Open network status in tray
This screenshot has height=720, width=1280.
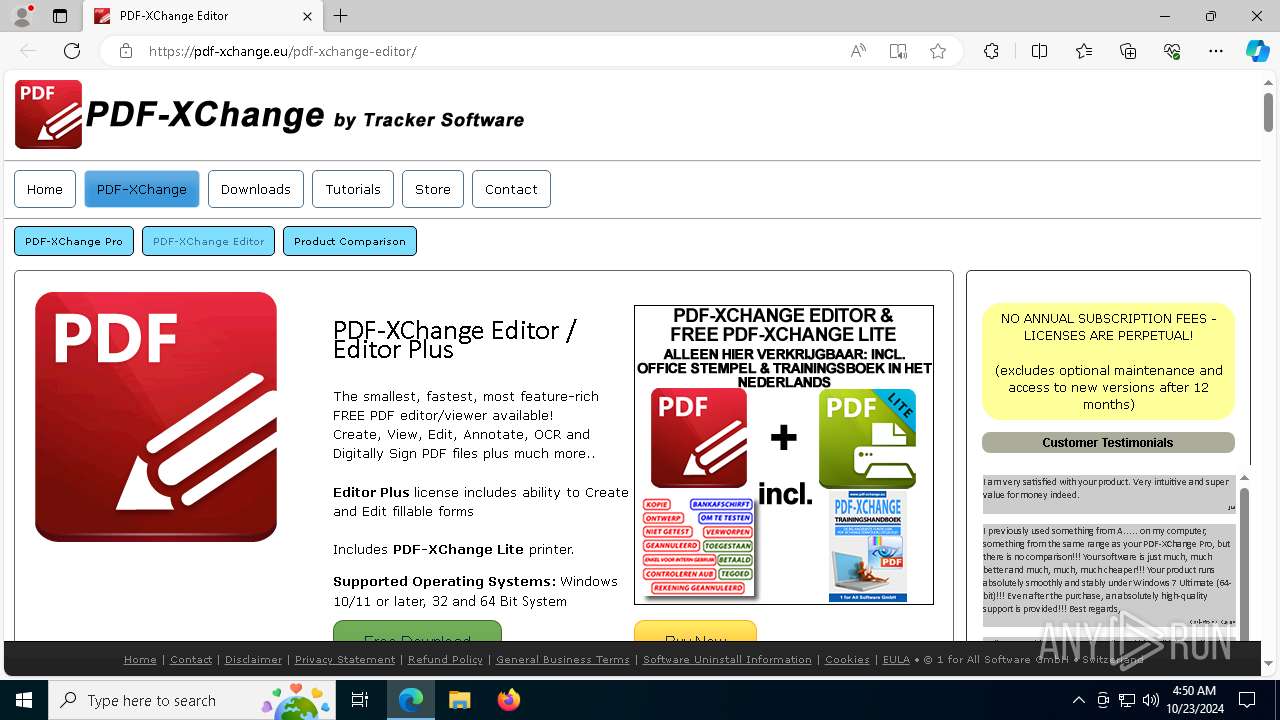pos(1127,700)
